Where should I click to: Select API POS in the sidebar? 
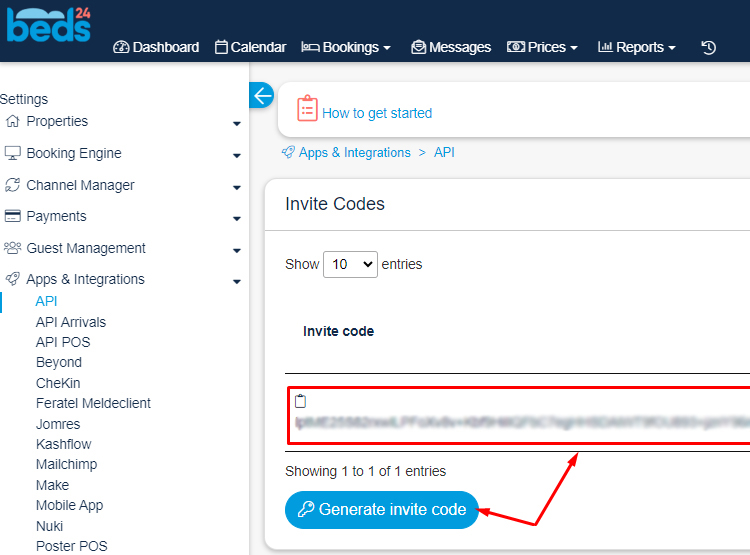[x=63, y=343]
